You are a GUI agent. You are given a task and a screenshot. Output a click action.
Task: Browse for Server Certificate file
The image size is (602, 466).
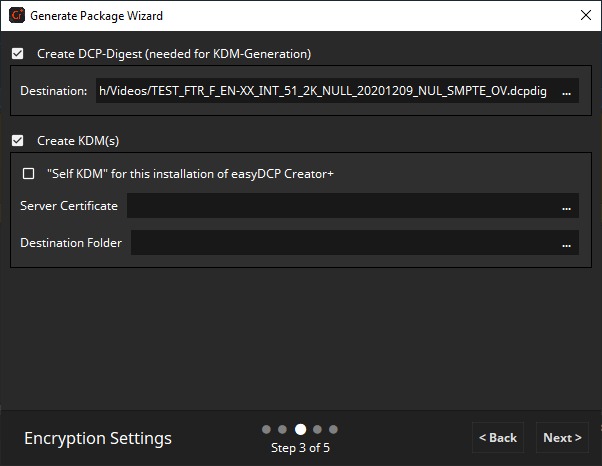pos(566,206)
